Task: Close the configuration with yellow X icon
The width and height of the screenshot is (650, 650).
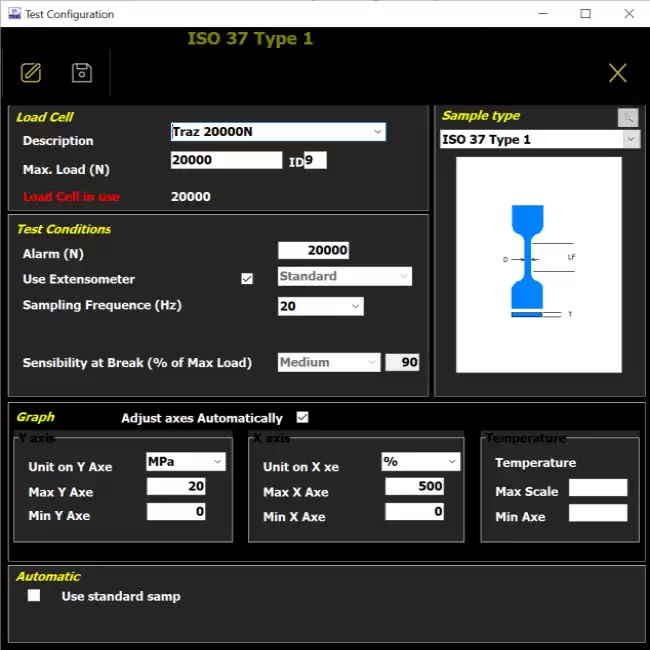Action: click(617, 72)
